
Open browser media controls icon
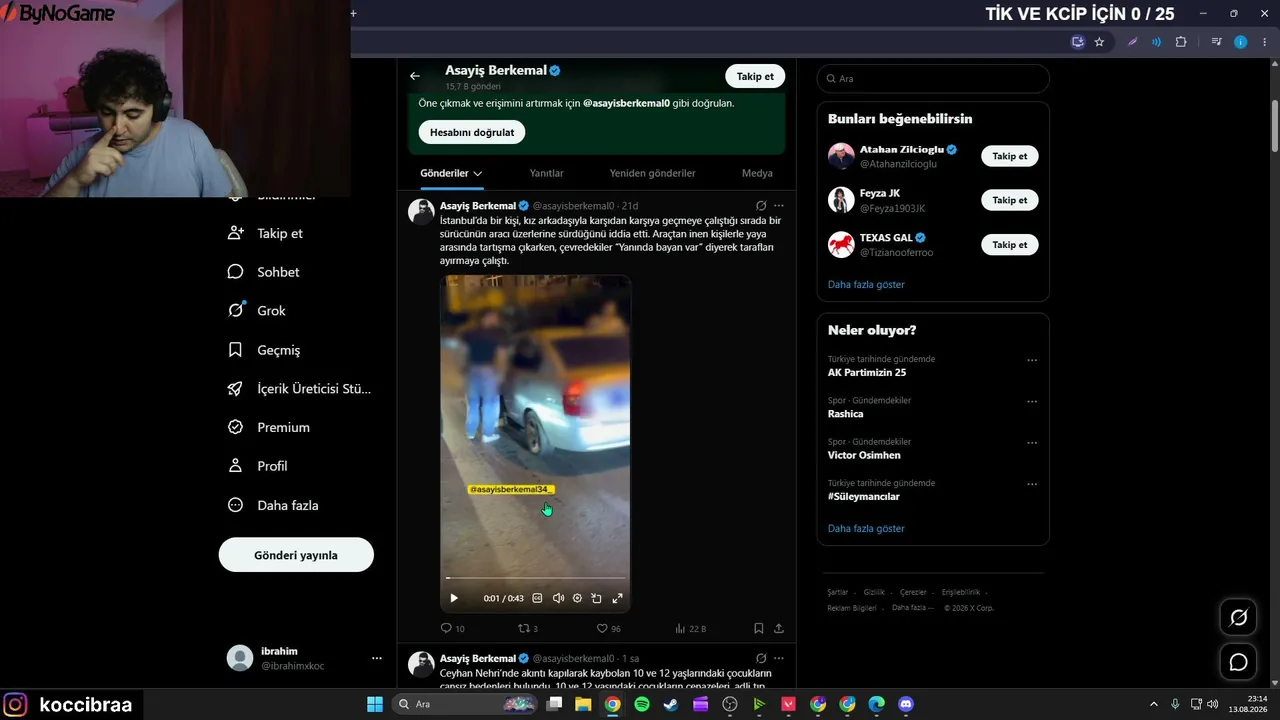(x=1217, y=42)
